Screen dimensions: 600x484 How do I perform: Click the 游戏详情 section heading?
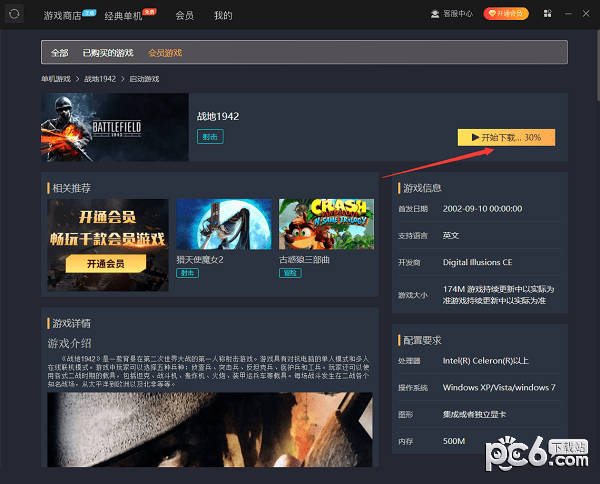(x=72, y=323)
